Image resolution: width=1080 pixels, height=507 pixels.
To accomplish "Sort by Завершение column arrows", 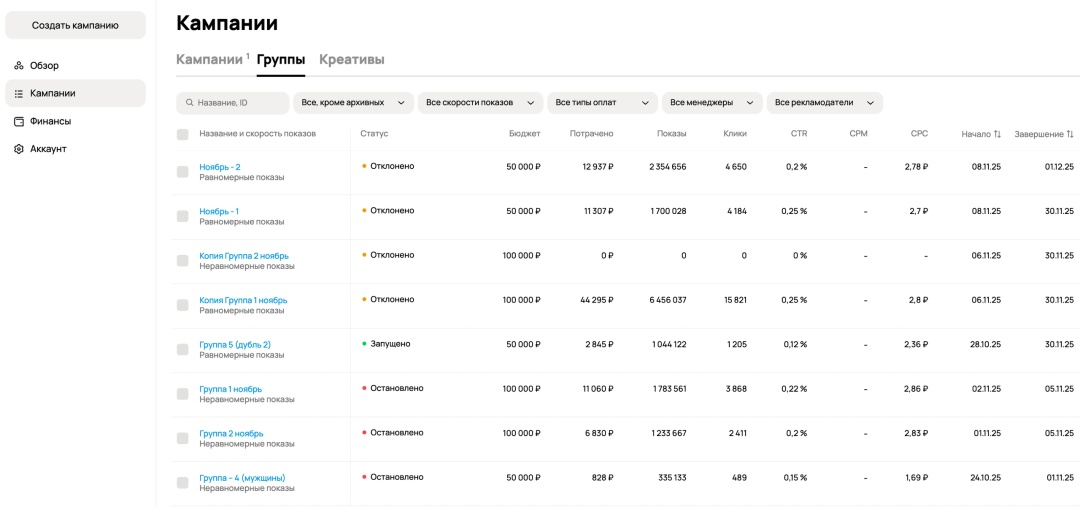I will [1070, 134].
